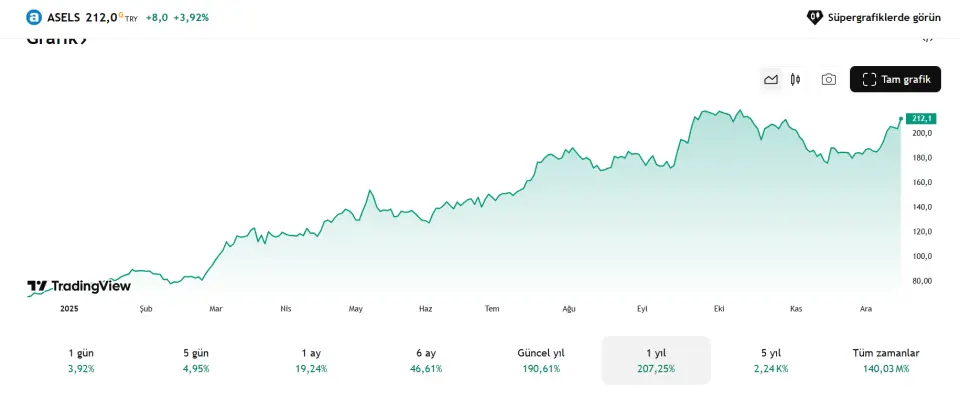Select the 5 gün time range
The height and width of the screenshot is (400, 960).
click(196, 360)
